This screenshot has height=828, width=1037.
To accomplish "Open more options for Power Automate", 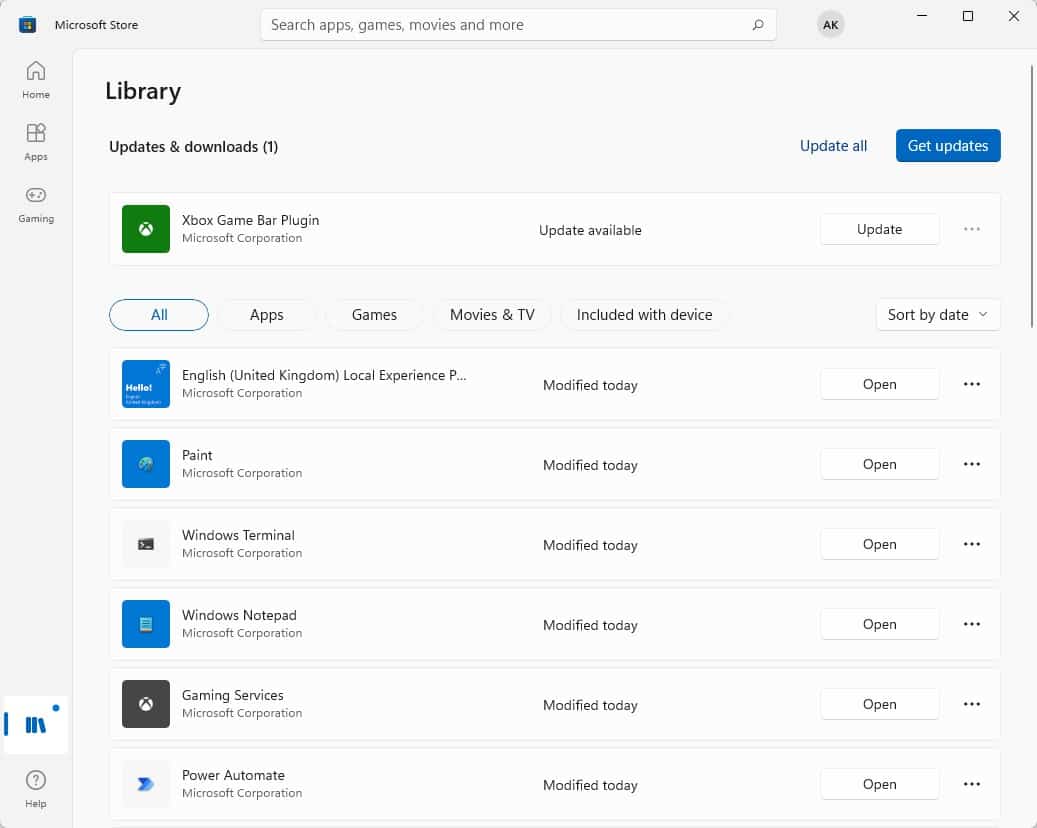I will (972, 784).
